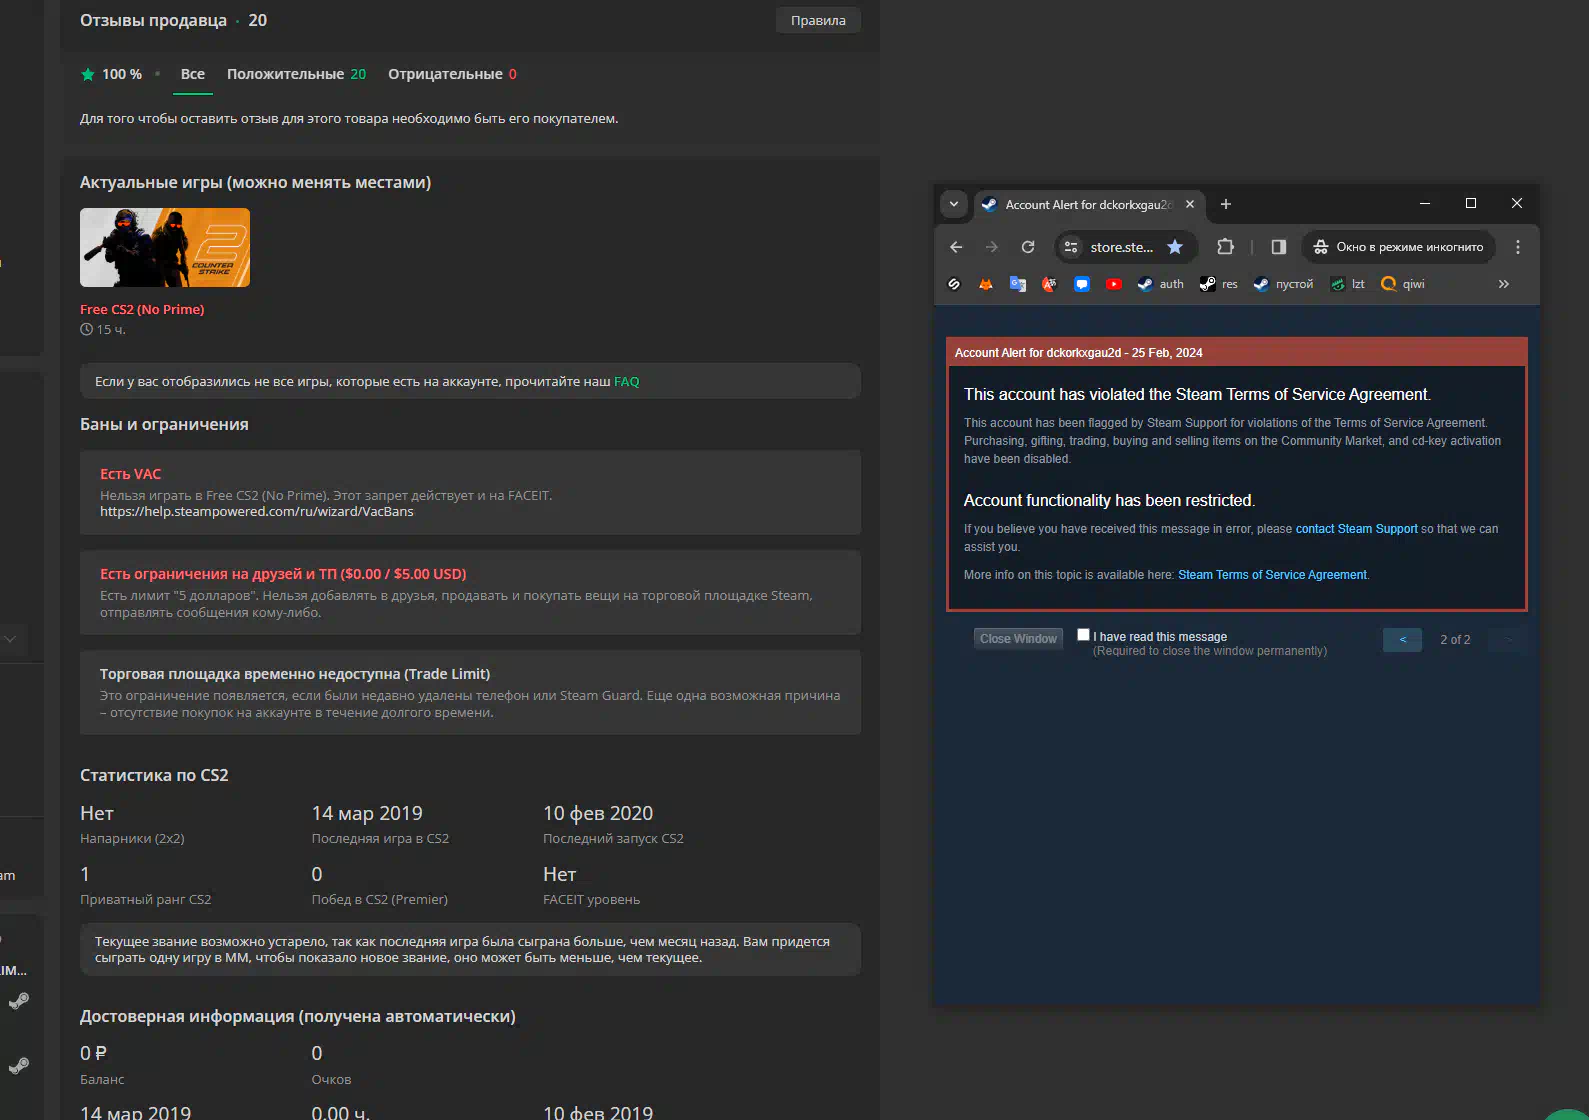The width and height of the screenshot is (1589, 1120).
Task: Open the browser tab search dropdown
Action: (954, 204)
